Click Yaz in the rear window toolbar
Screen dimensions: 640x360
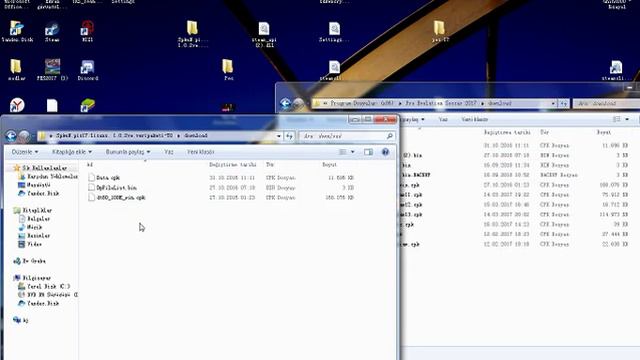[443, 120]
